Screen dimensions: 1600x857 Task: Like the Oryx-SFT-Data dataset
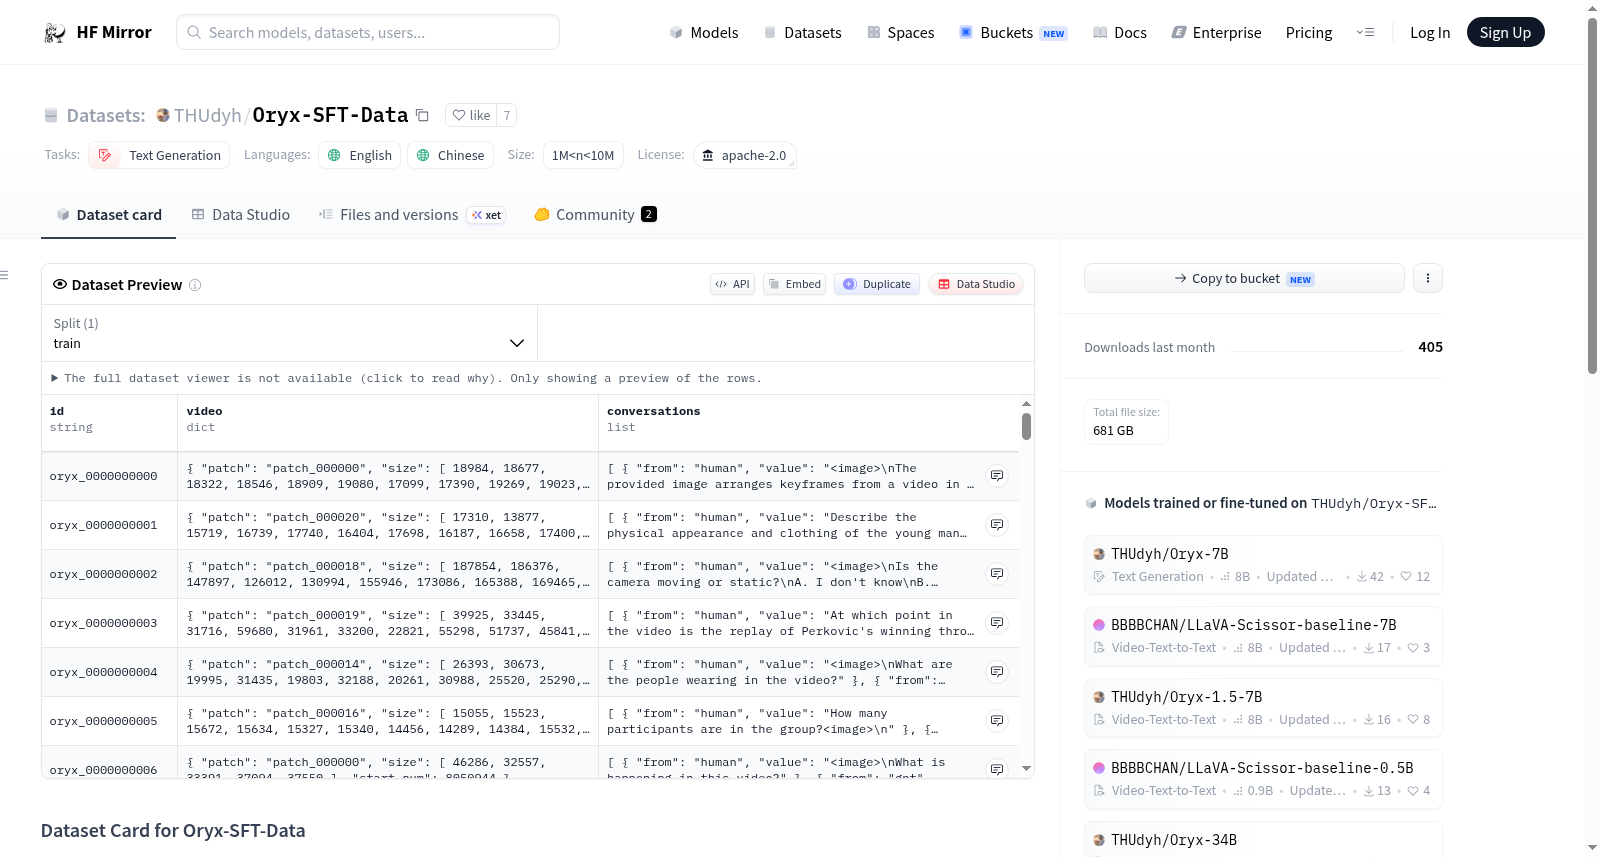coord(471,115)
